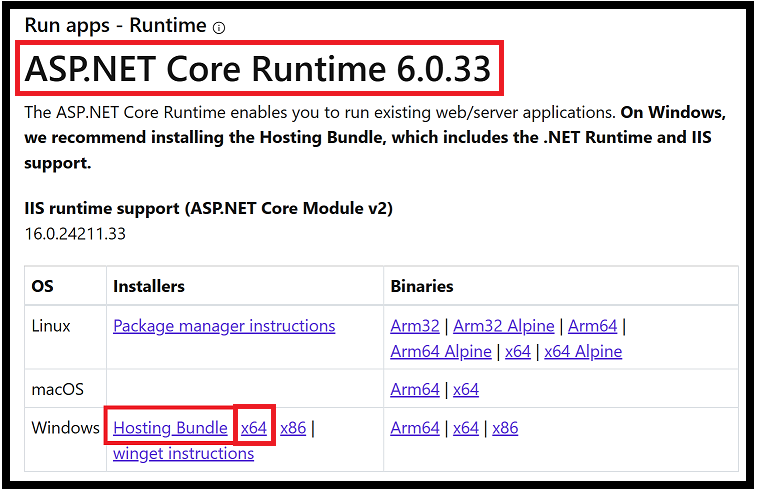Download the Windows Hosting Bundle installer
This screenshot has height=495, width=757.
170,428
